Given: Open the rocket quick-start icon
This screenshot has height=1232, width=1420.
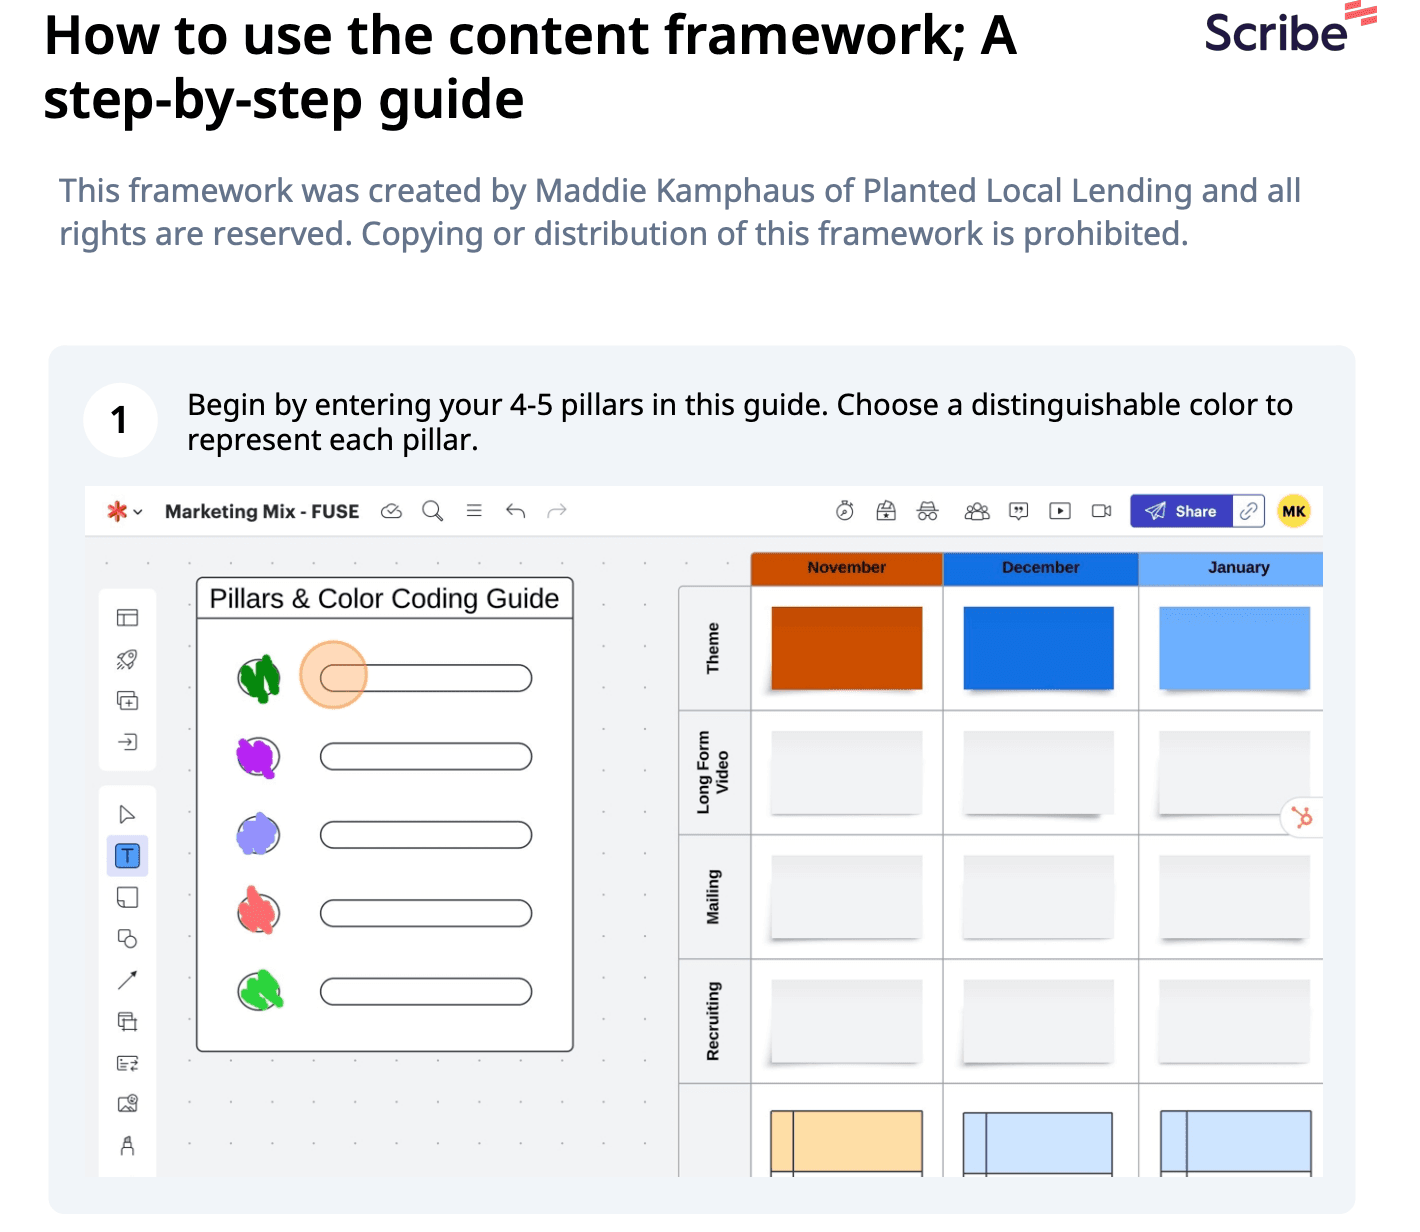Looking at the screenshot, I should tap(127, 659).
